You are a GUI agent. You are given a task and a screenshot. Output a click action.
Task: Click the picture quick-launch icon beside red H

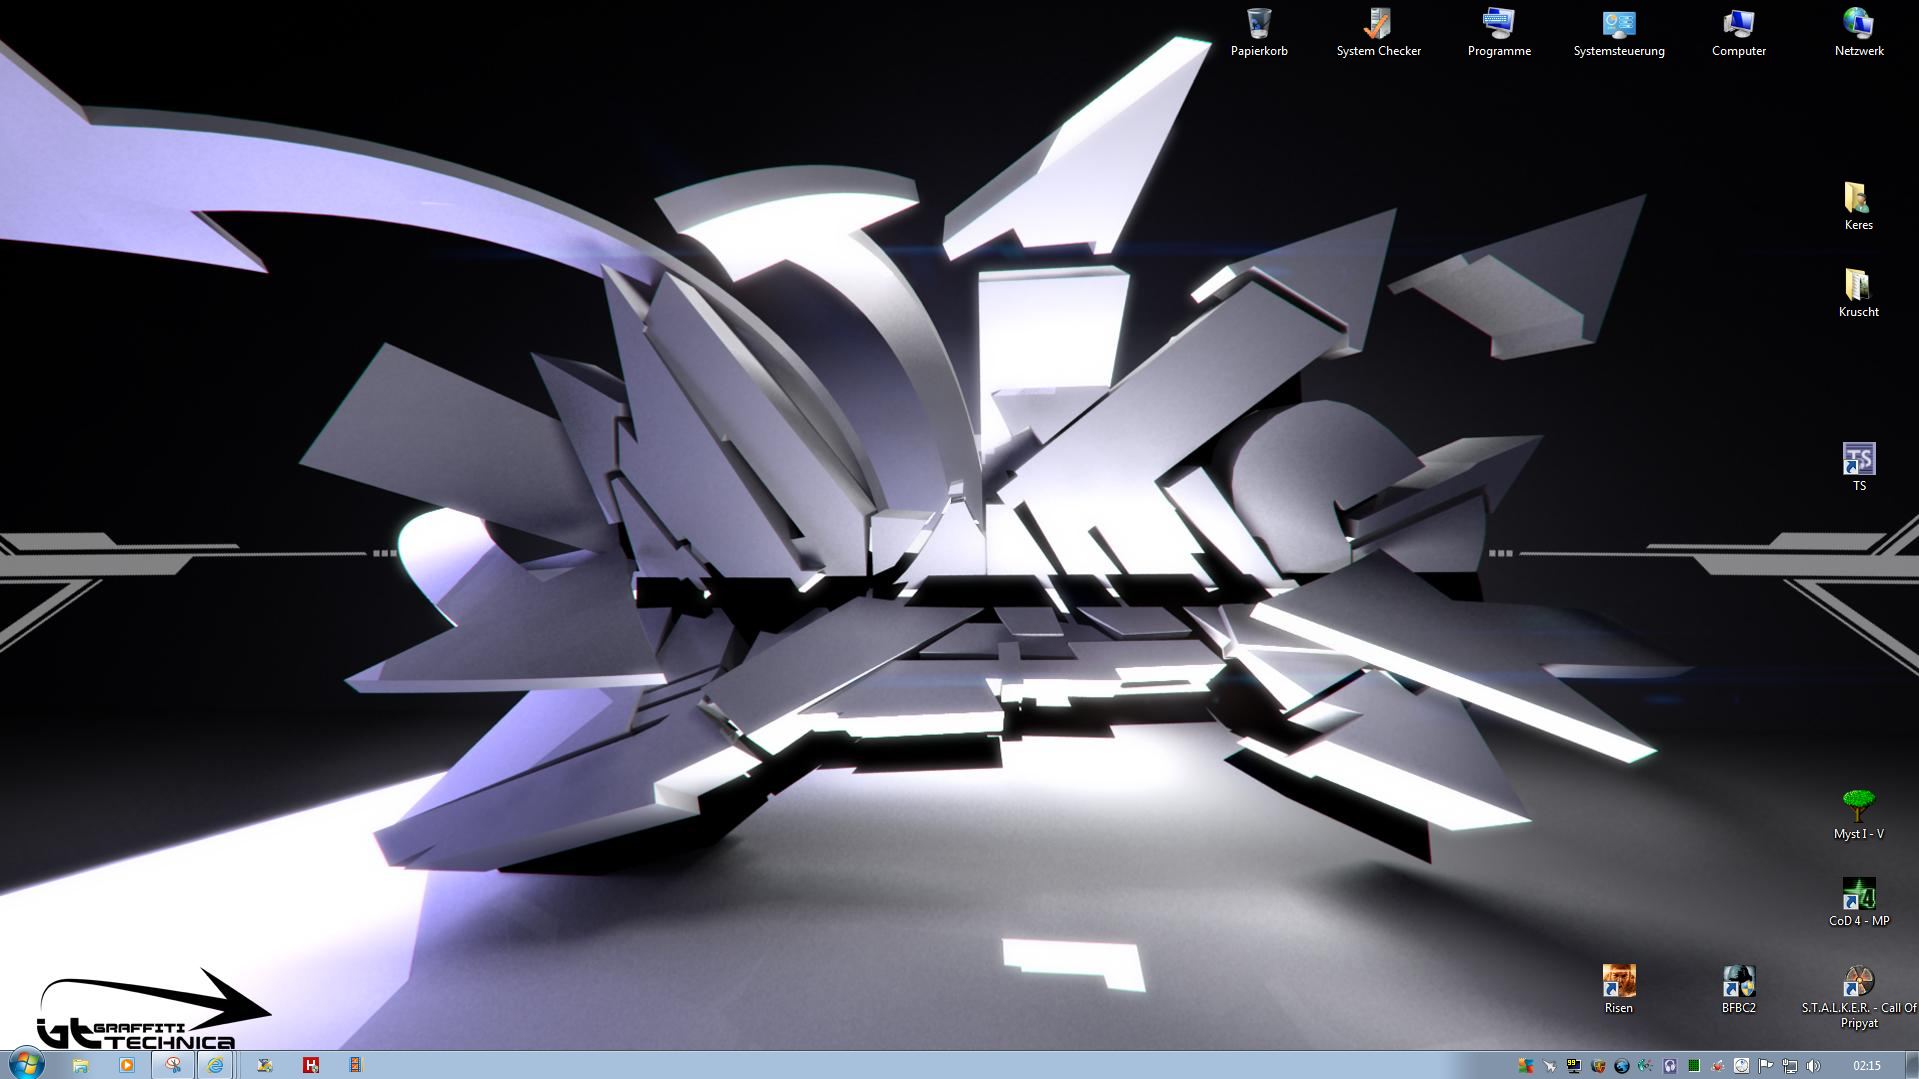point(265,1065)
